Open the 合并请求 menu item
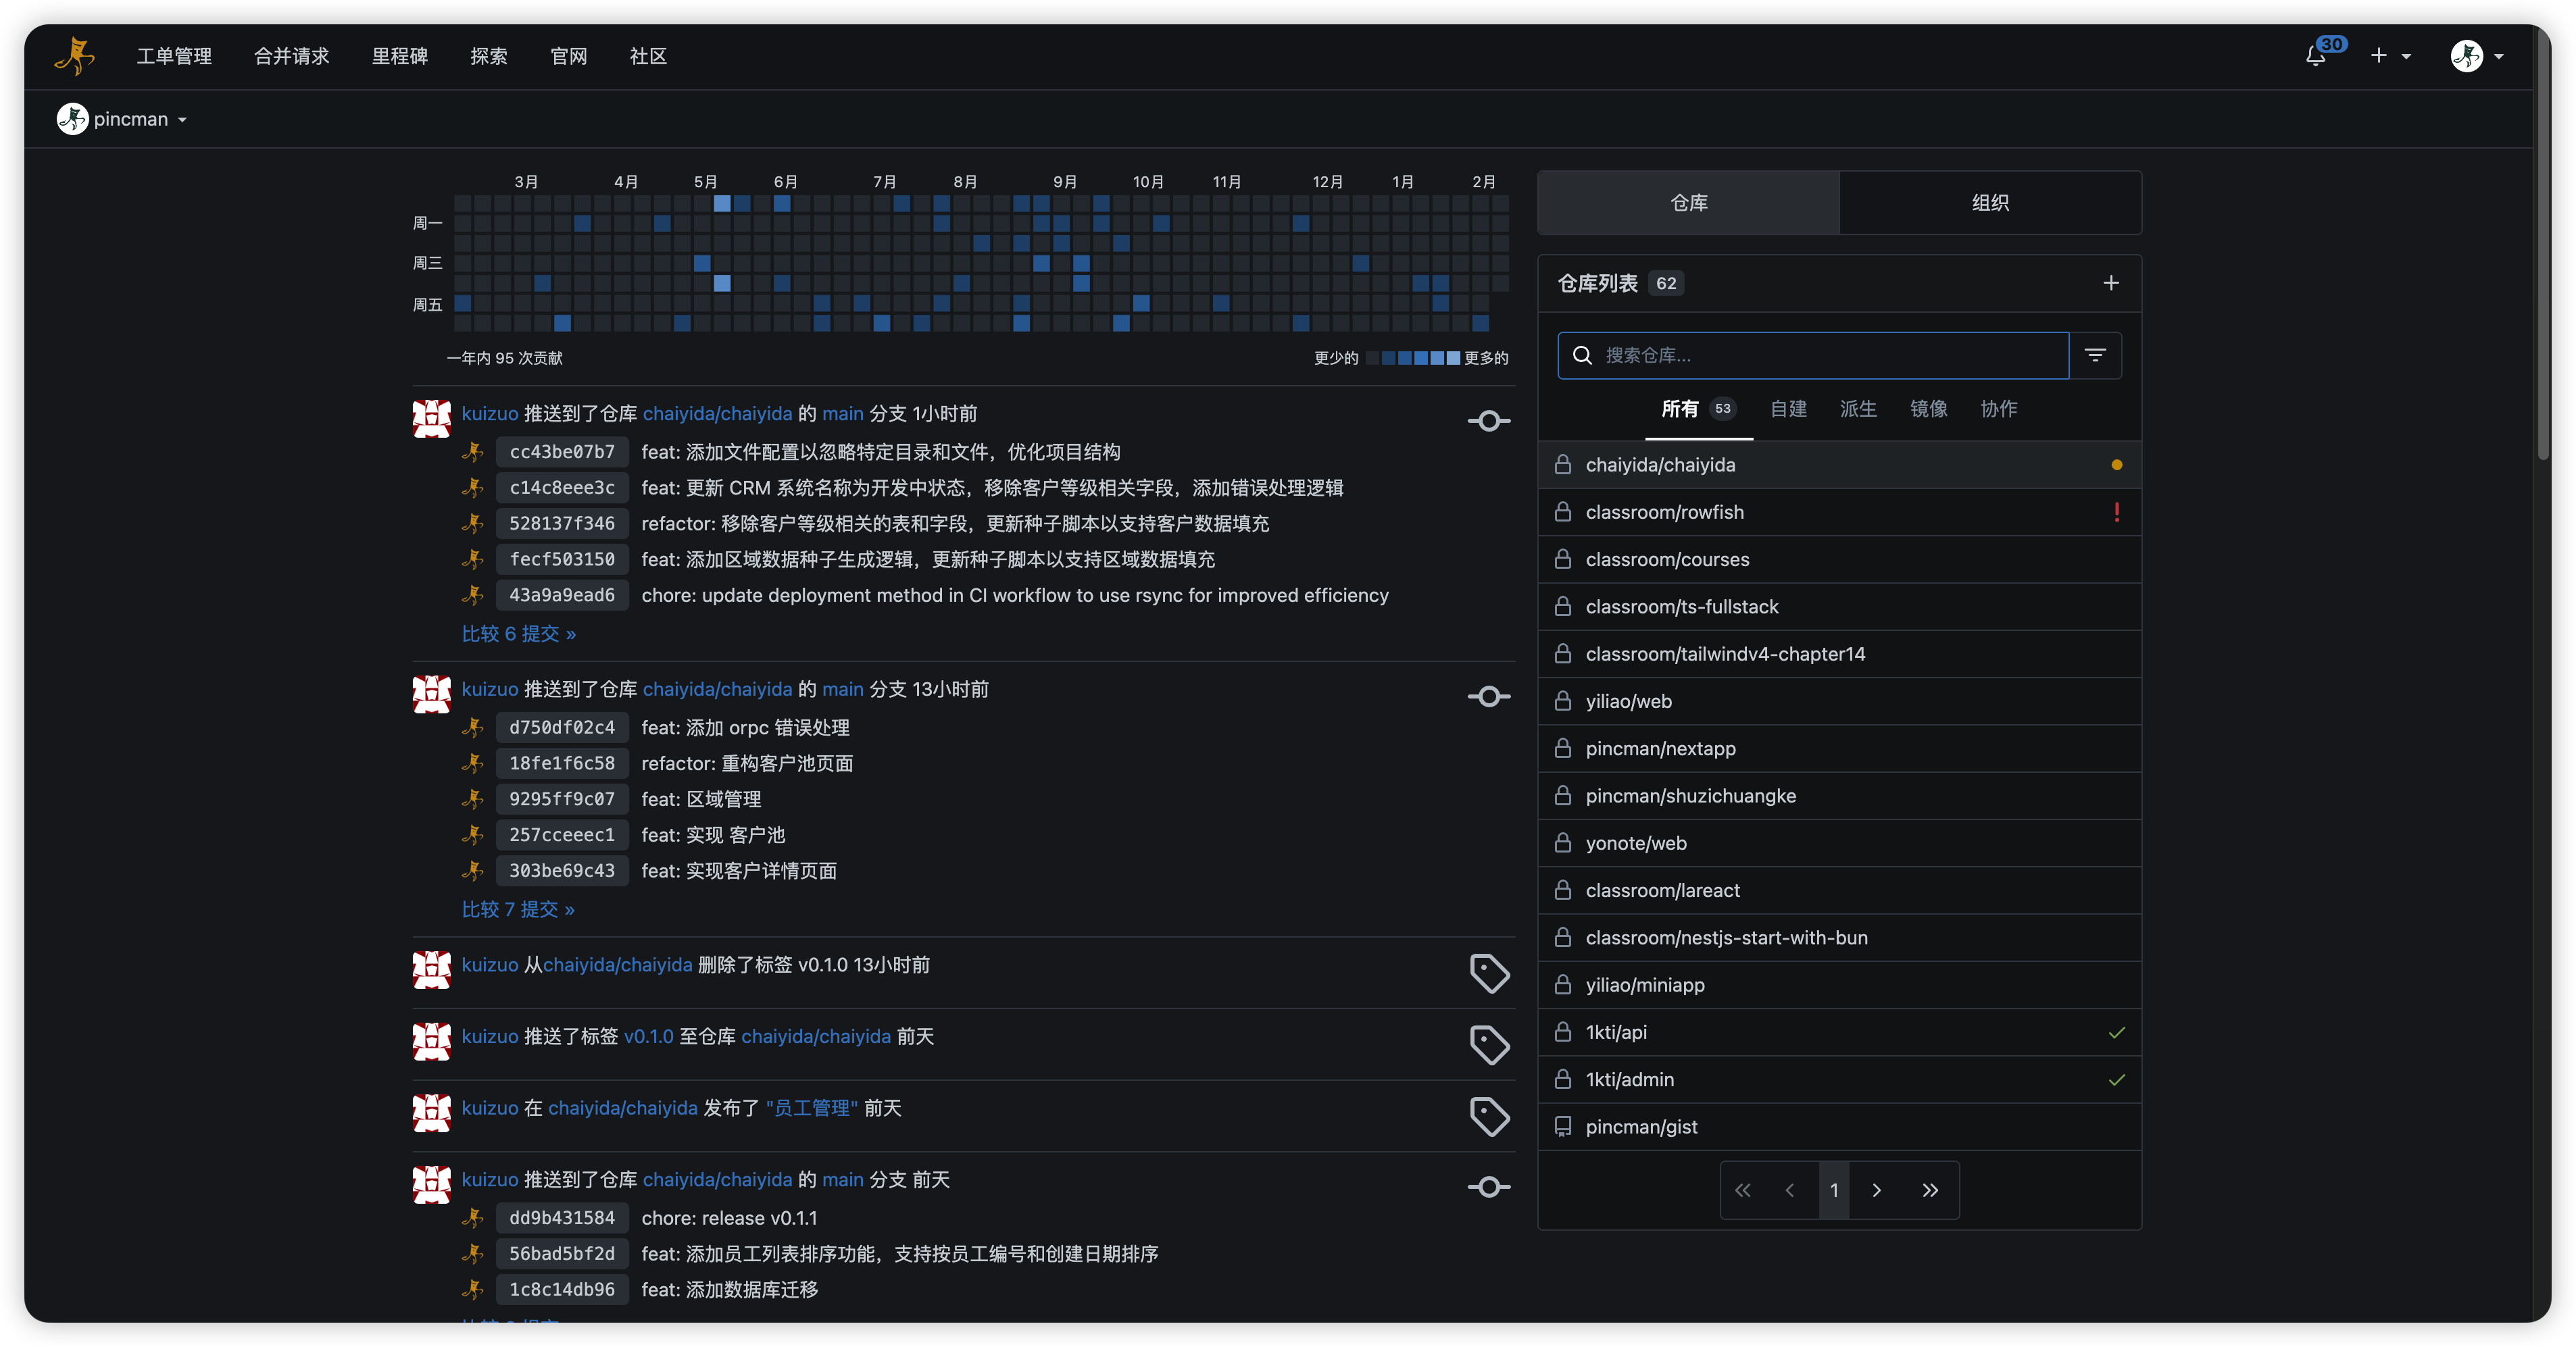 pos(291,56)
